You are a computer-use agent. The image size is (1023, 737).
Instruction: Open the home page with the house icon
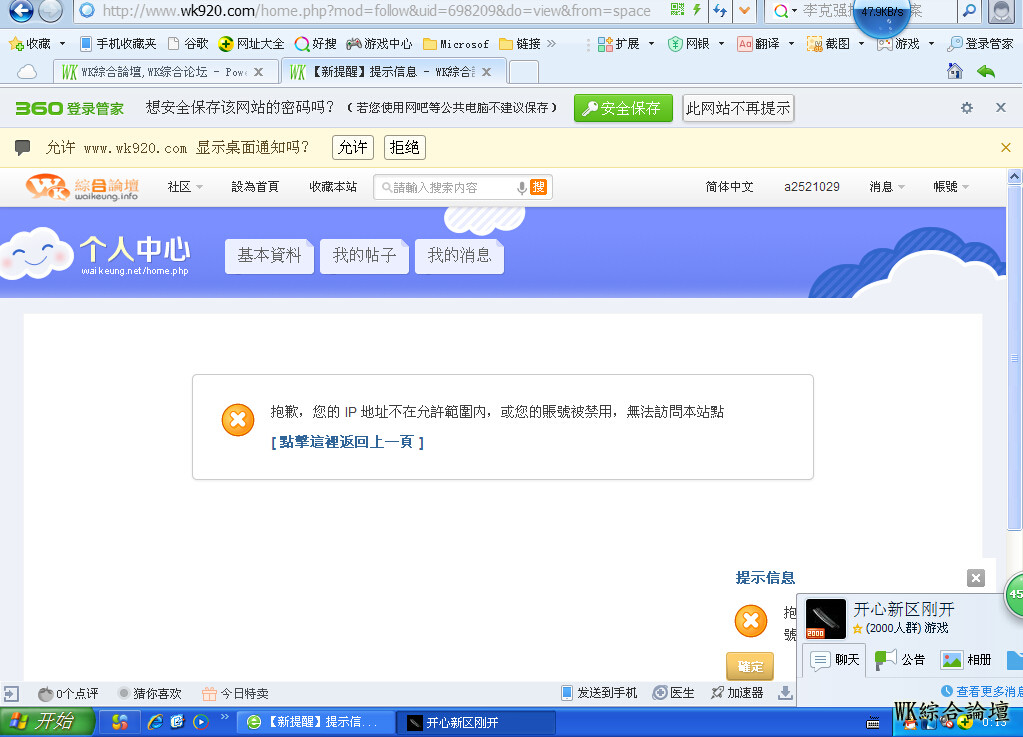954,71
